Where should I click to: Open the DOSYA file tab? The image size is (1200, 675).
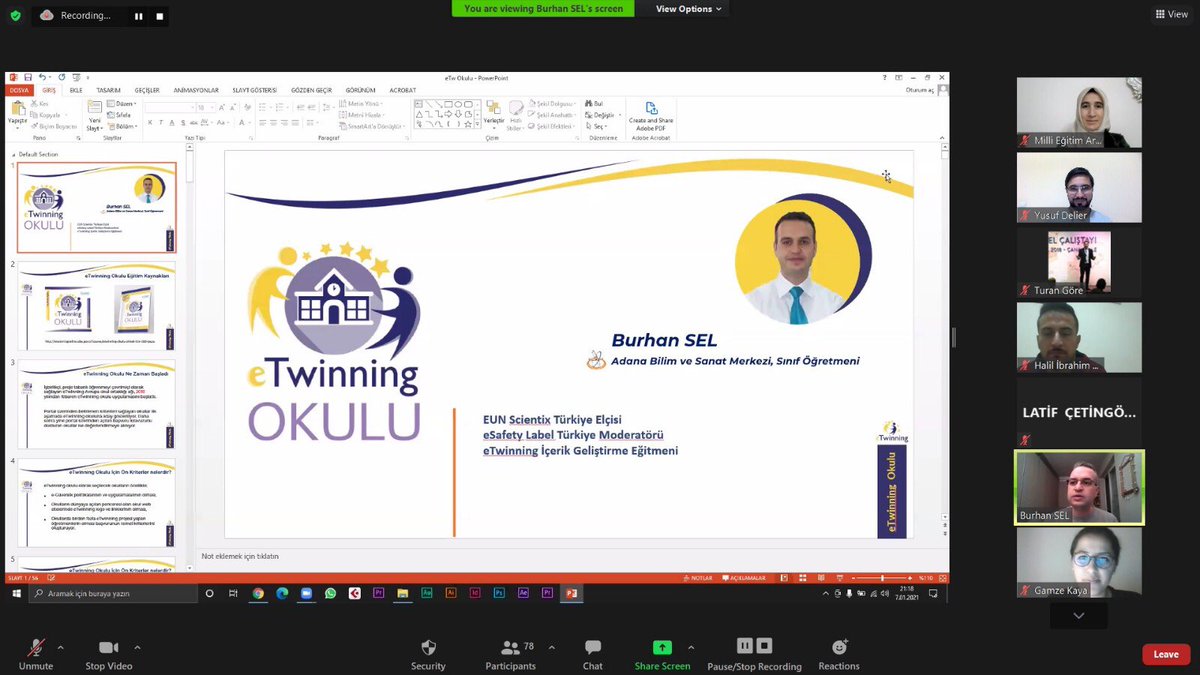click(19, 90)
